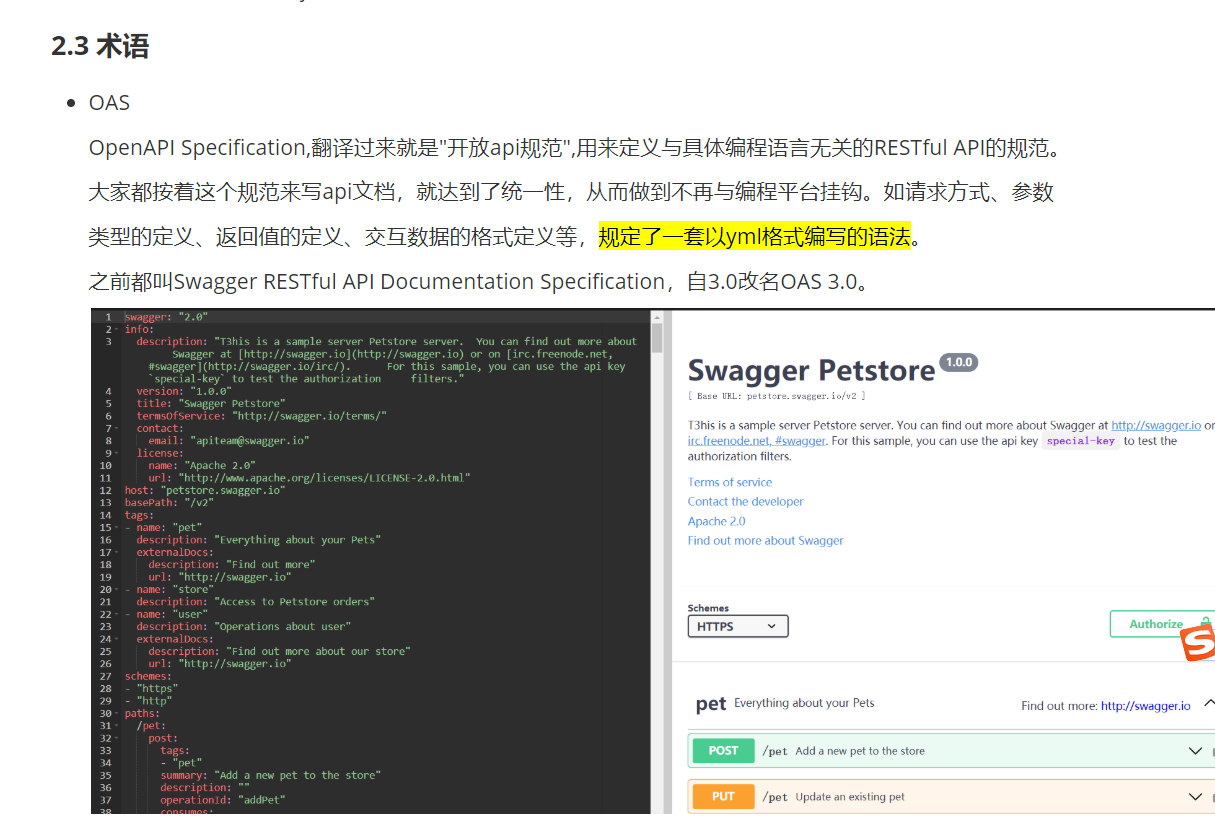Viewport: 1215px width, 819px height.
Task: Fold the post block at line 32
Action: pyautogui.click(x=118, y=738)
